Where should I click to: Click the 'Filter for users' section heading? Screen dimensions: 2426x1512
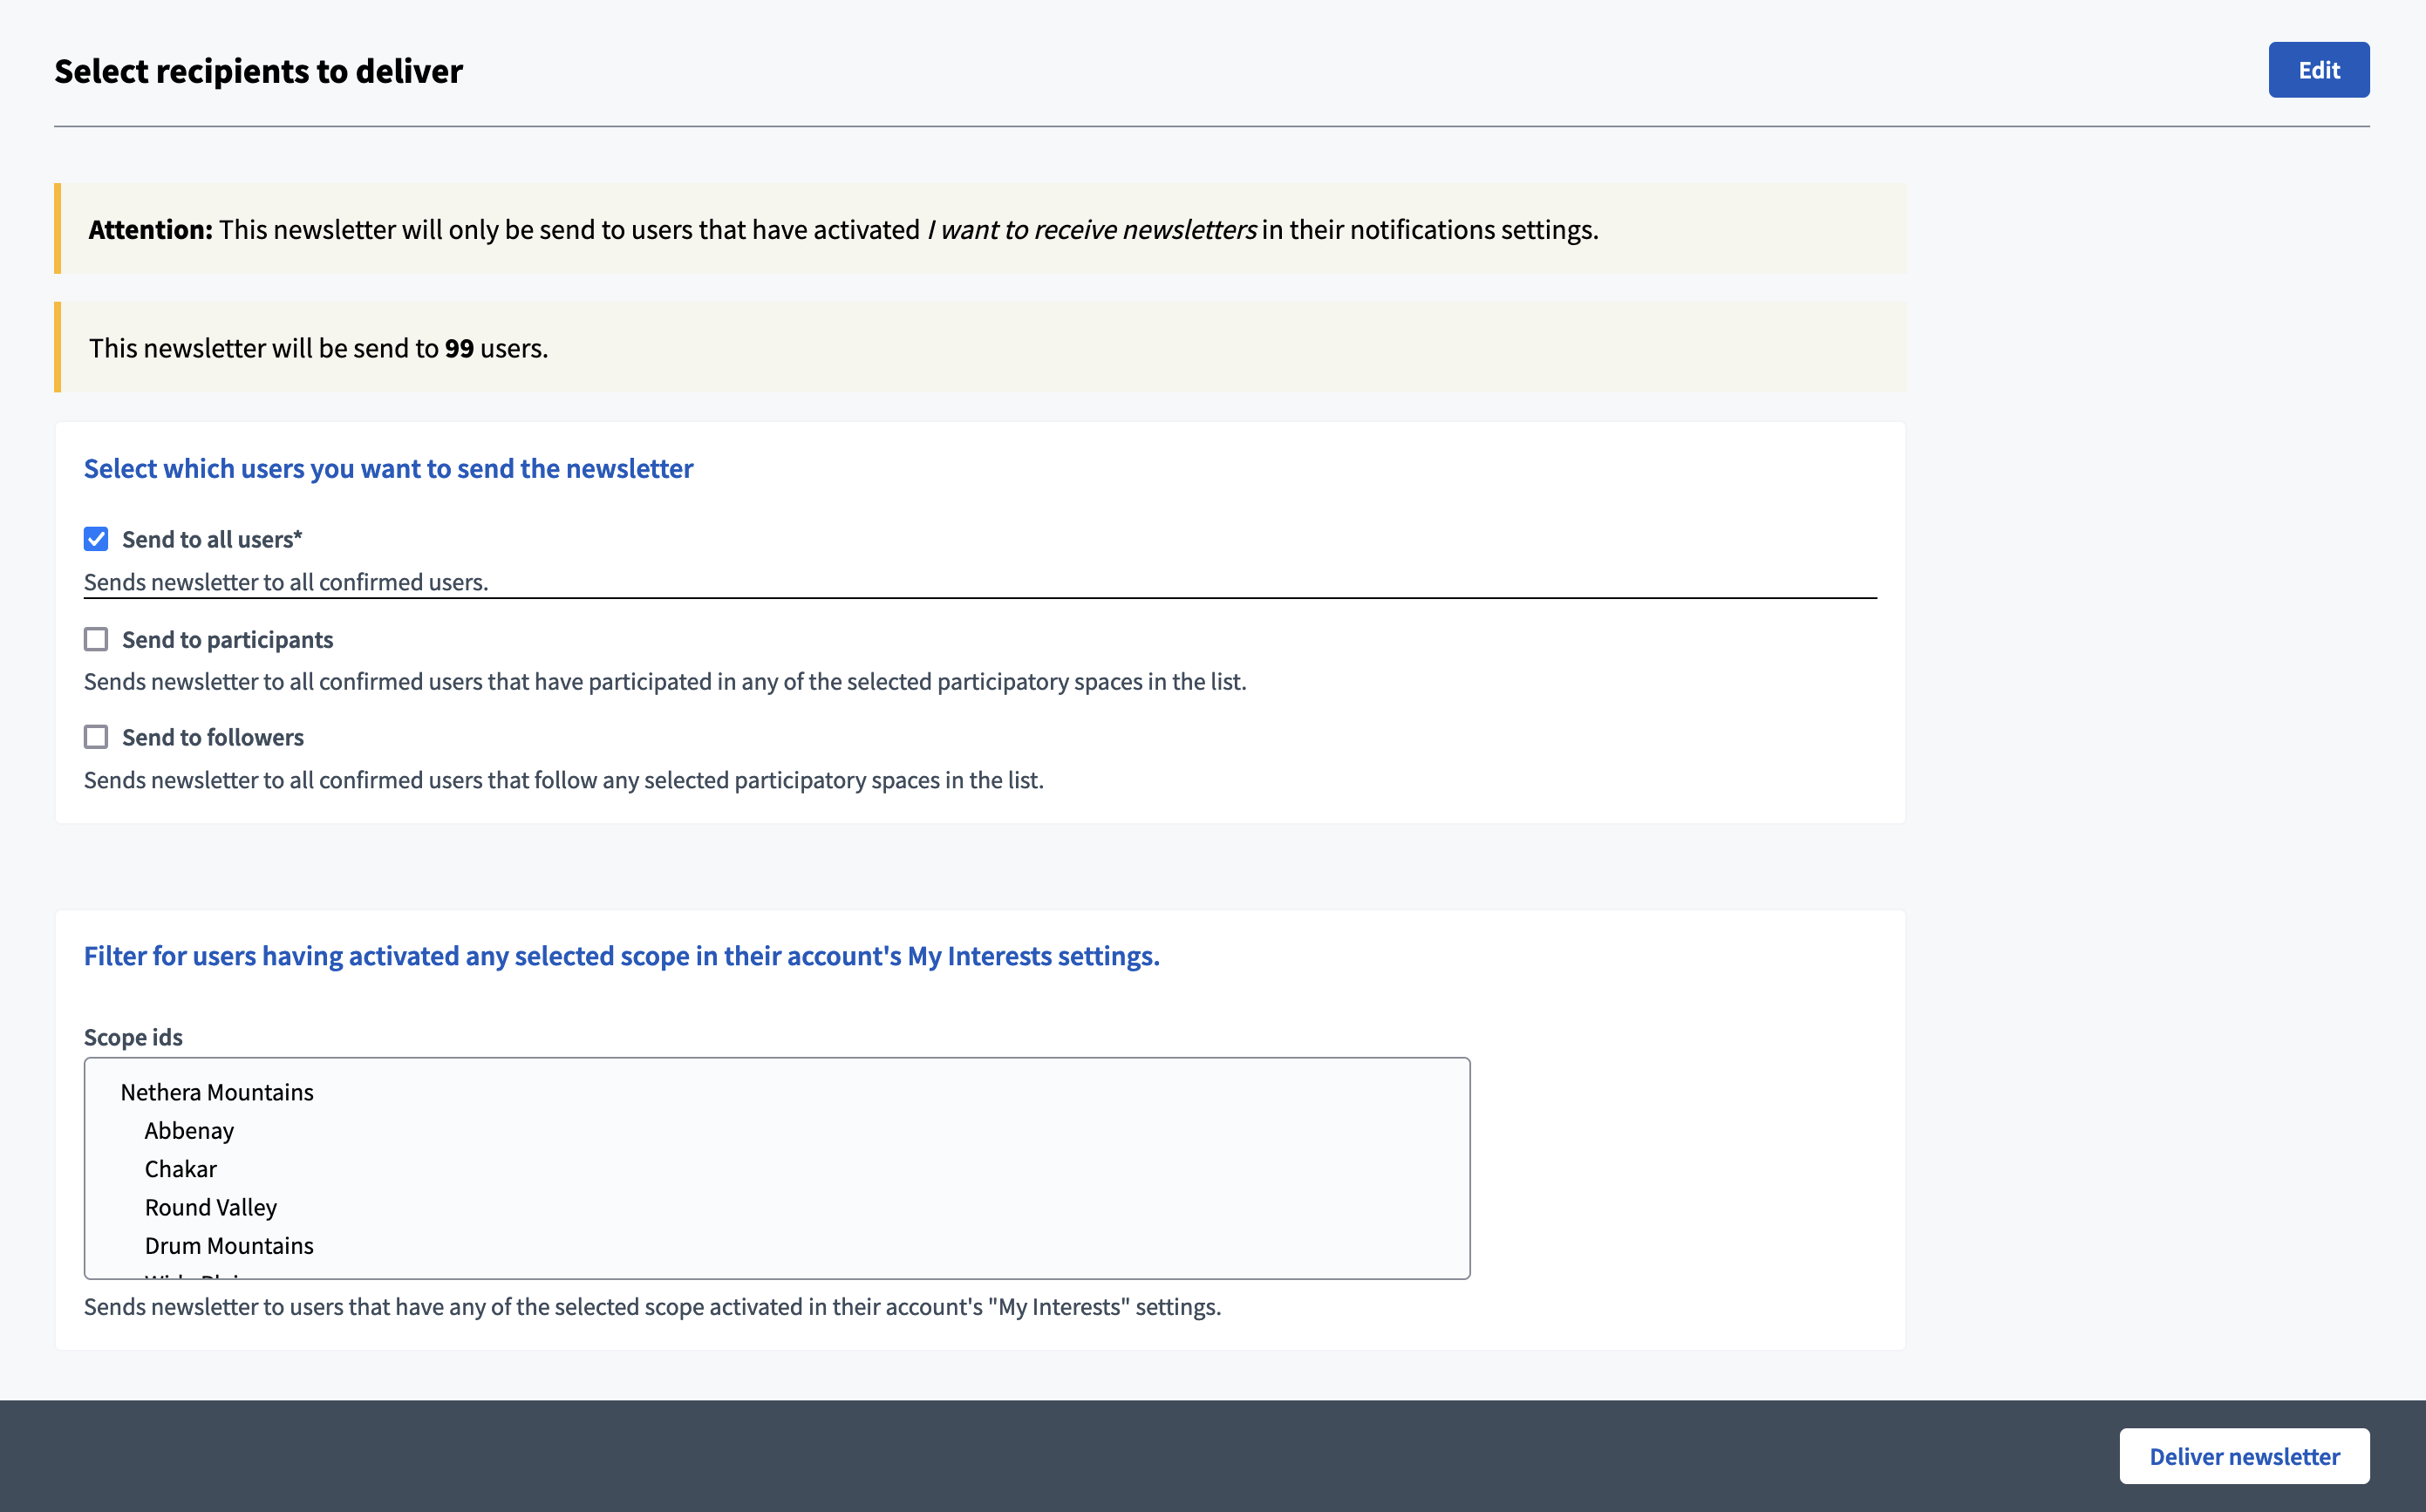coord(621,955)
